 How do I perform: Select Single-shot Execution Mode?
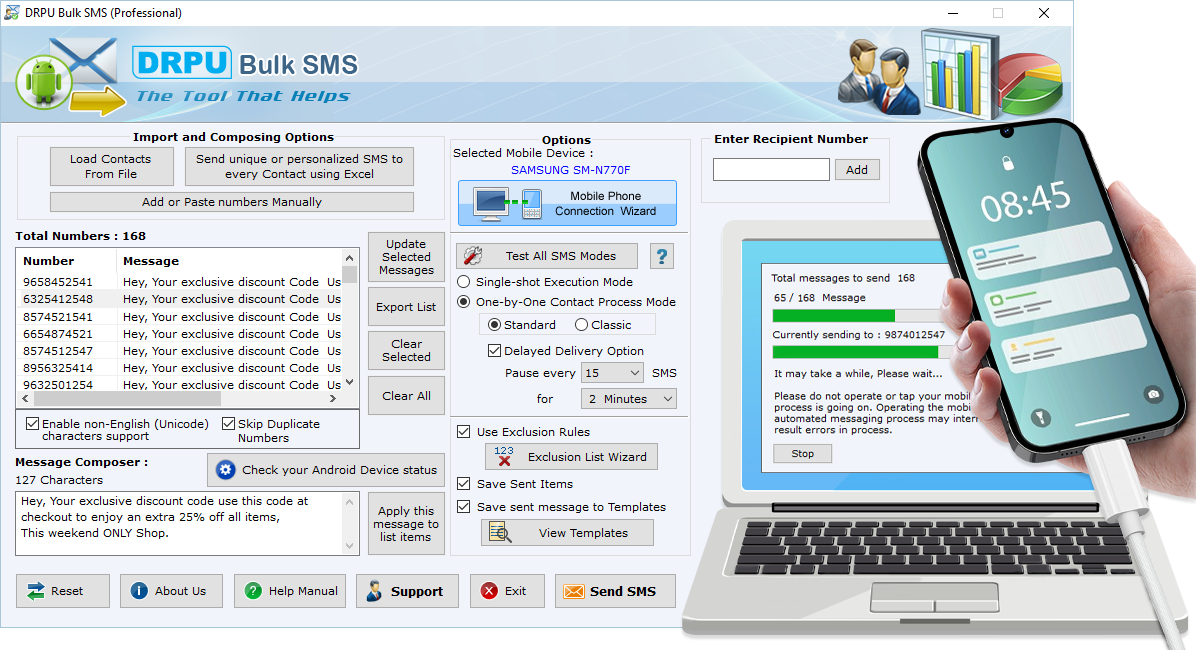(463, 282)
